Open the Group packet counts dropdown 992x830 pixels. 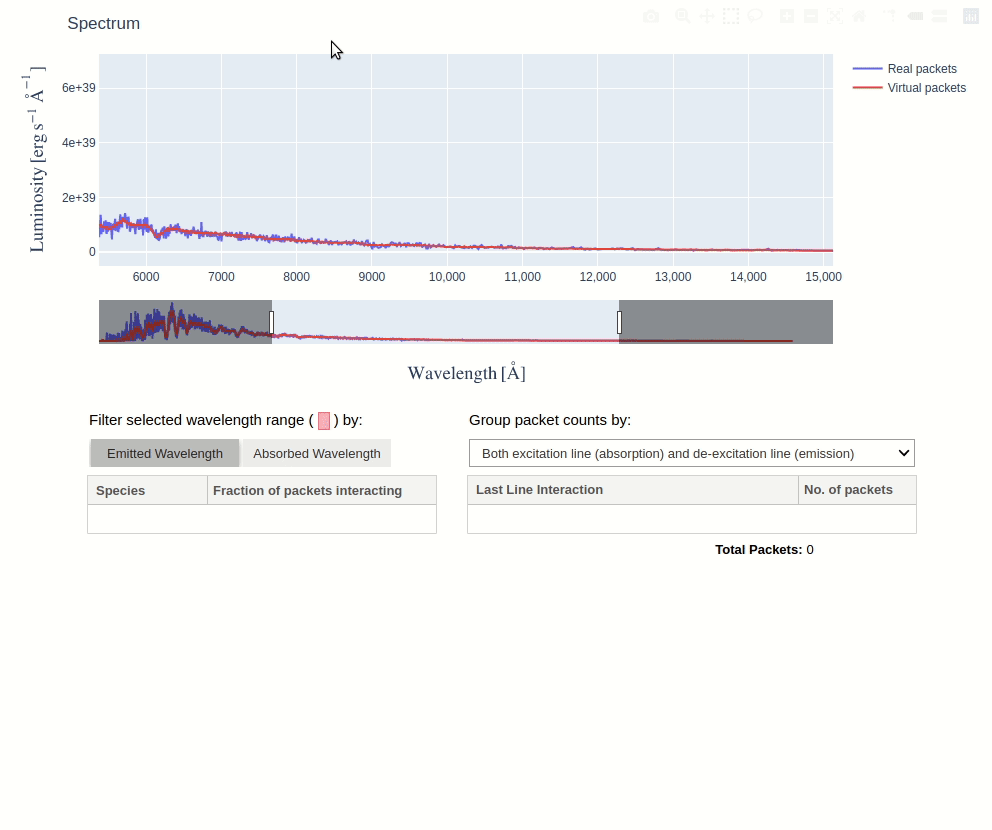click(691, 453)
